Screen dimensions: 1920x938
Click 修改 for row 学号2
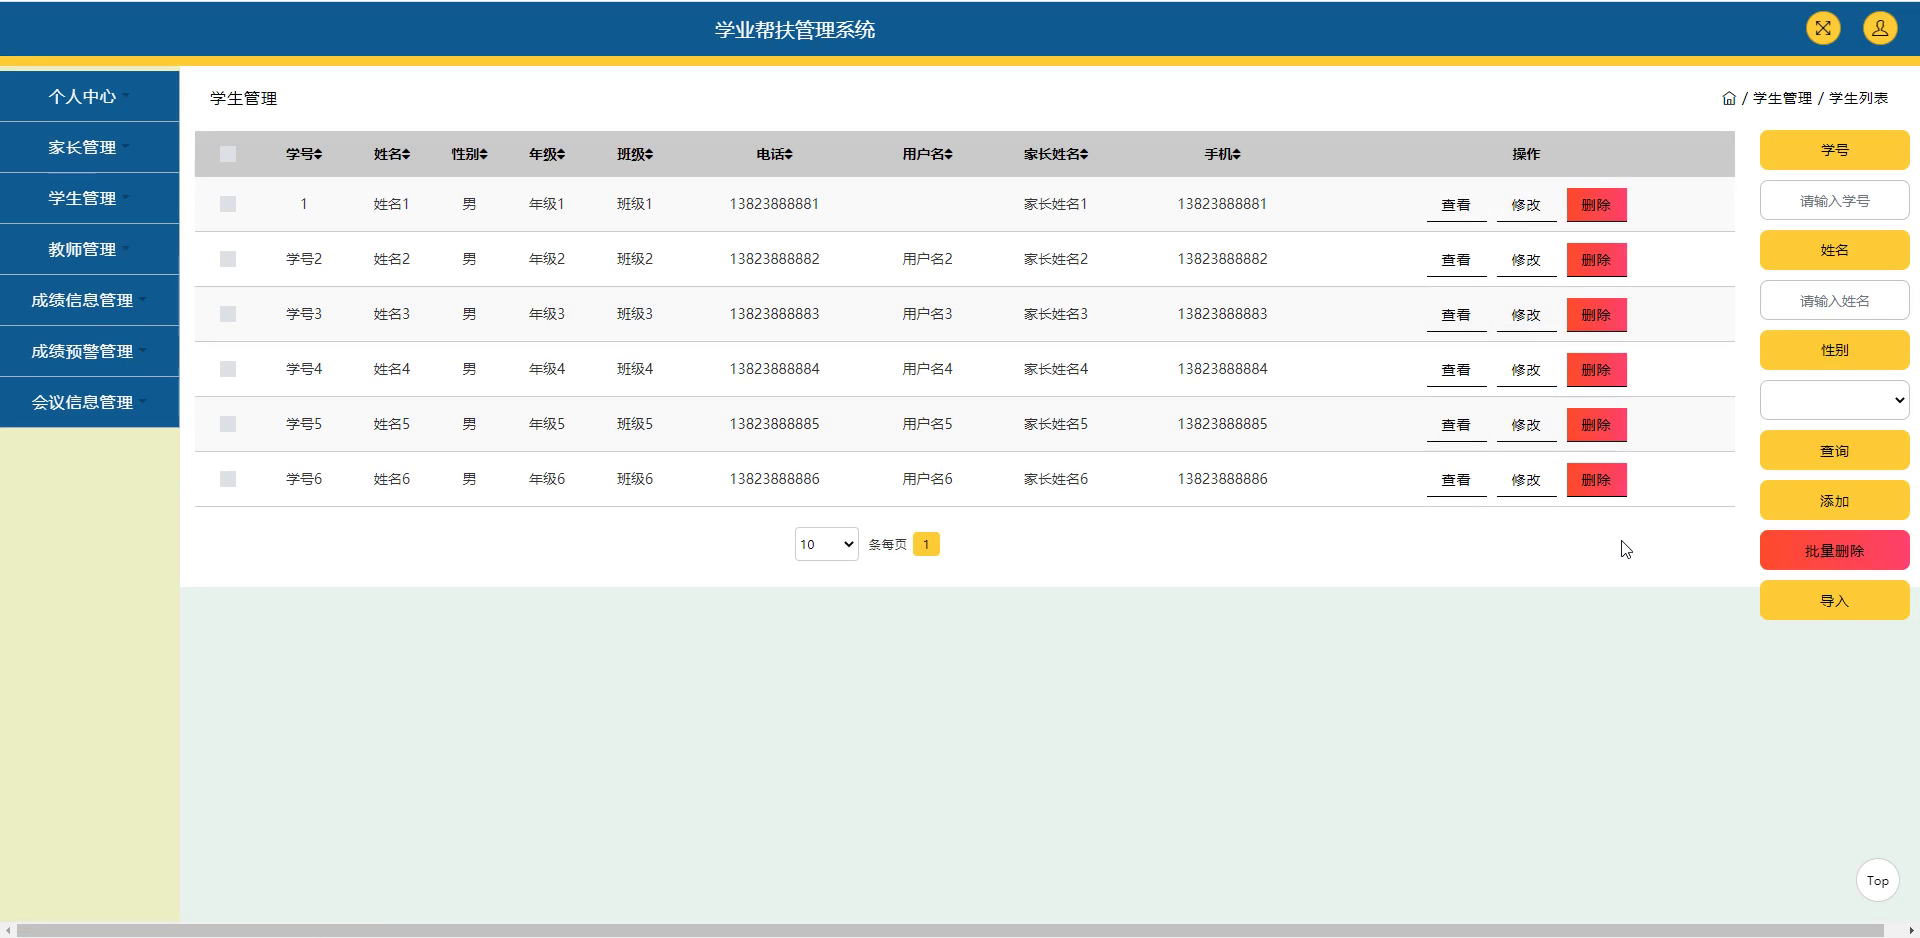(x=1526, y=260)
